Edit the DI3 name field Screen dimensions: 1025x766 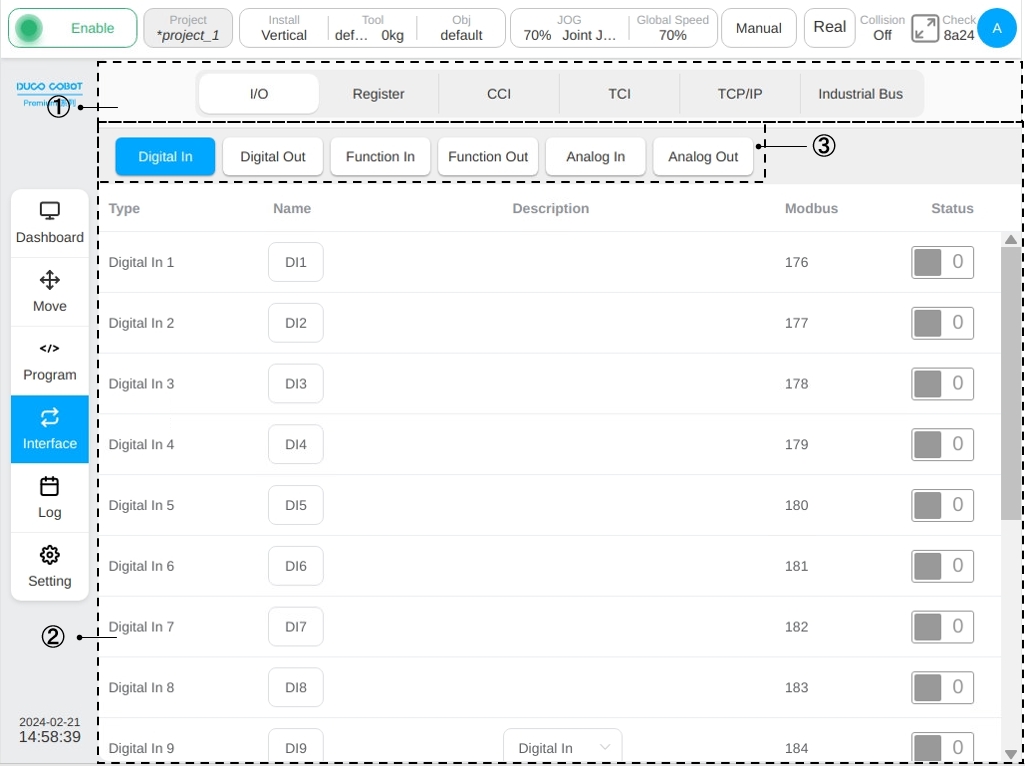(295, 384)
